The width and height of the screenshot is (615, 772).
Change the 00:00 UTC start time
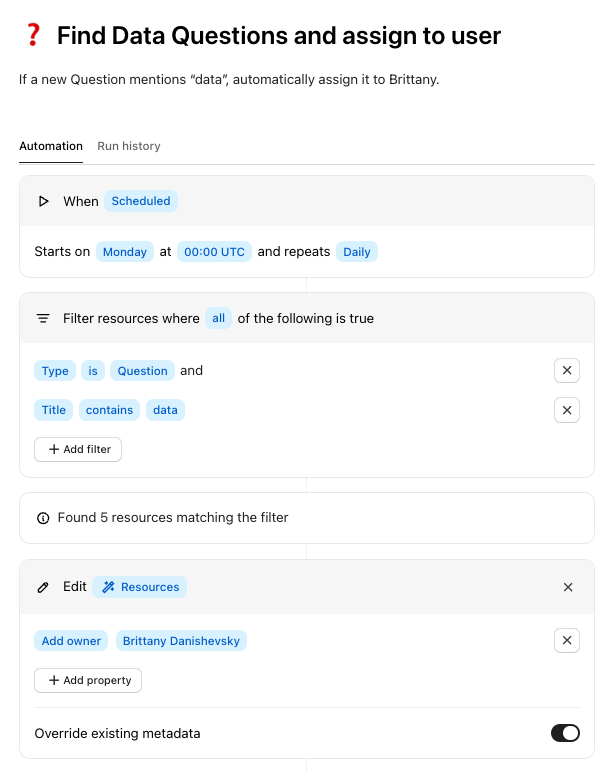tap(215, 252)
